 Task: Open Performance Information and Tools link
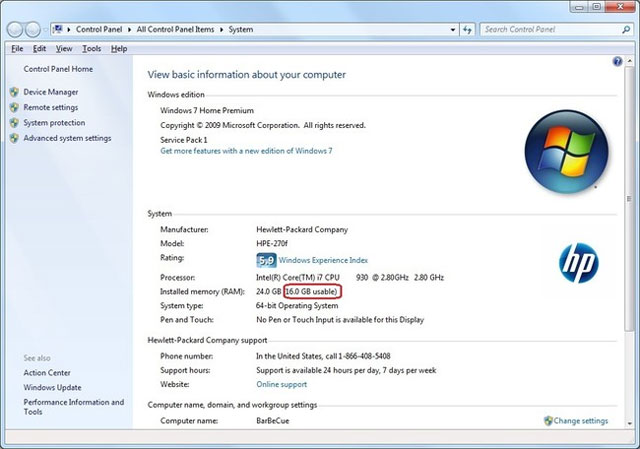click(x=73, y=407)
